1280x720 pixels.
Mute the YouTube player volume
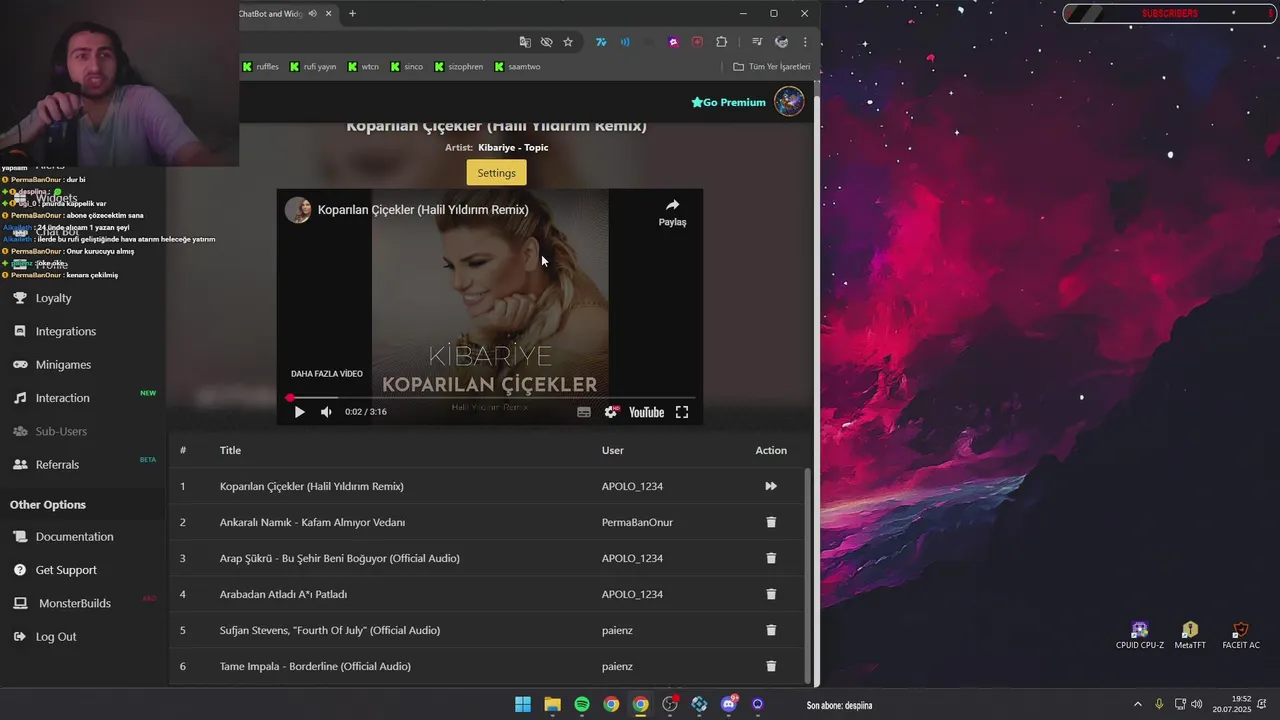point(326,412)
